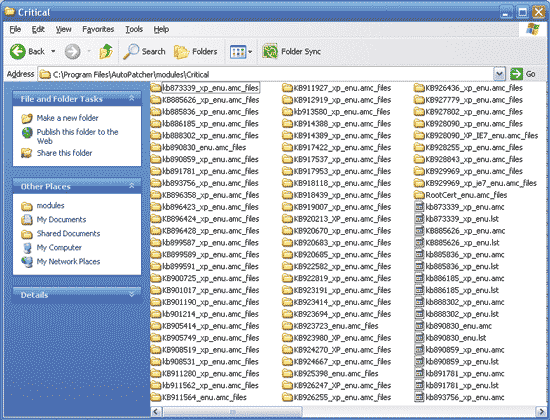550x420 pixels.
Task: Open the View menu
Action: [63, 29]
